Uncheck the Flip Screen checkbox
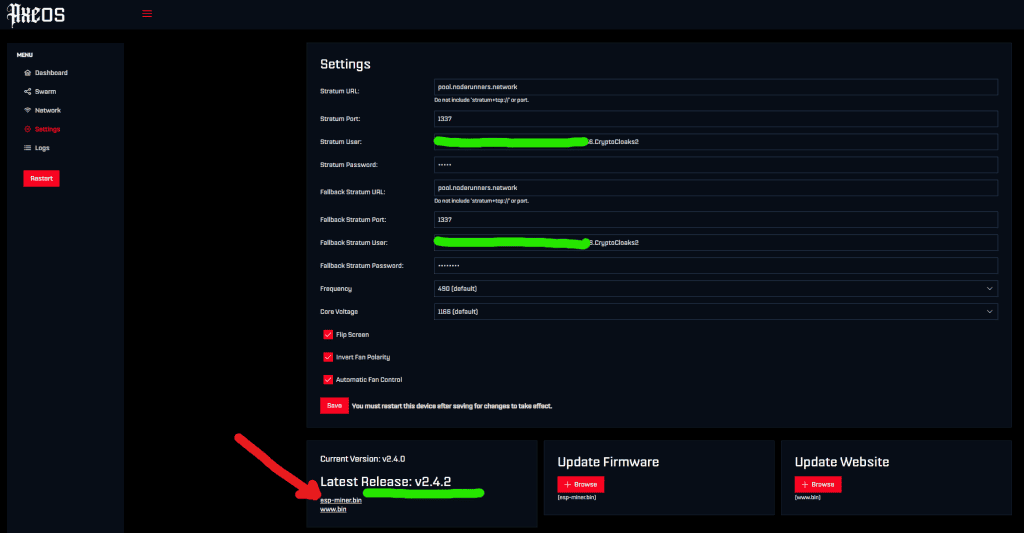The width and height of the screenshot is (1024, 533). (328, 334)
